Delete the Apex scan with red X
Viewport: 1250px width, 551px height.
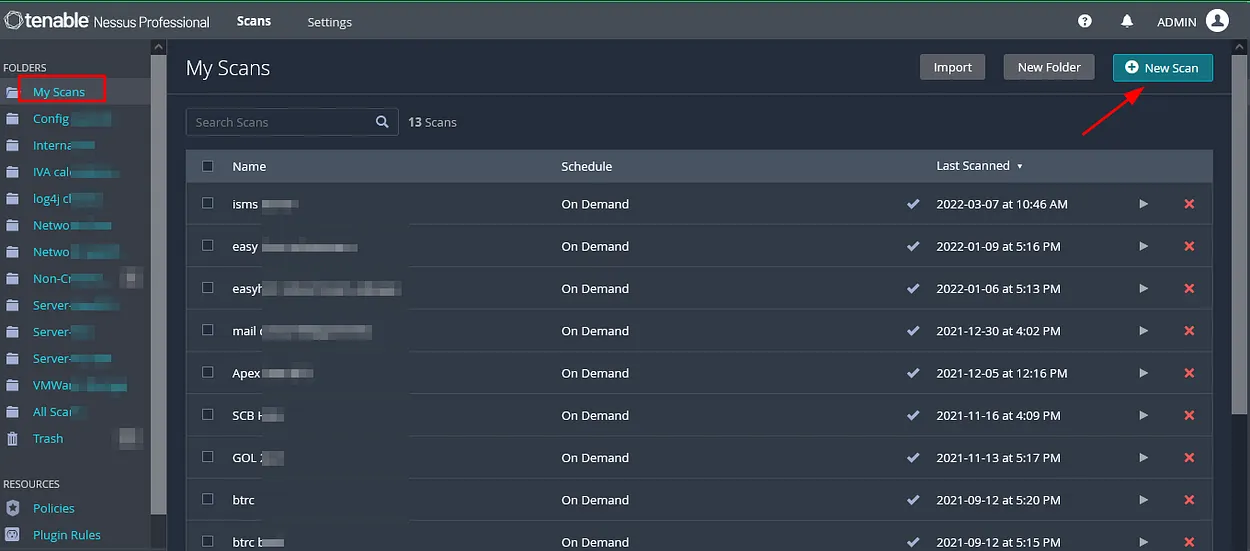point(1189,373)
